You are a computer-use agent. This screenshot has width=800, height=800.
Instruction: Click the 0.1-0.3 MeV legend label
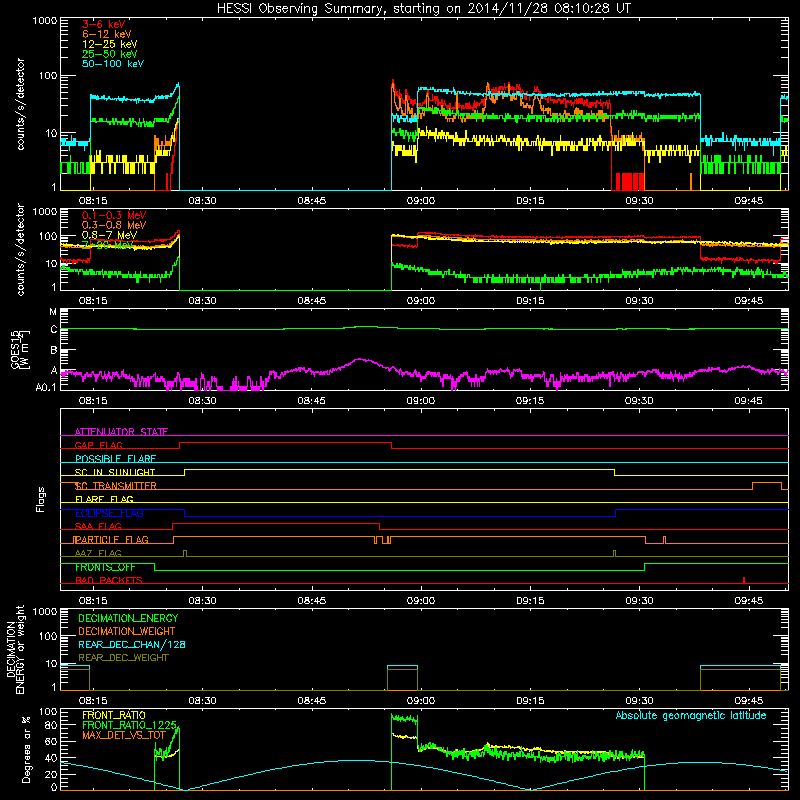click(x=114, y=215)
